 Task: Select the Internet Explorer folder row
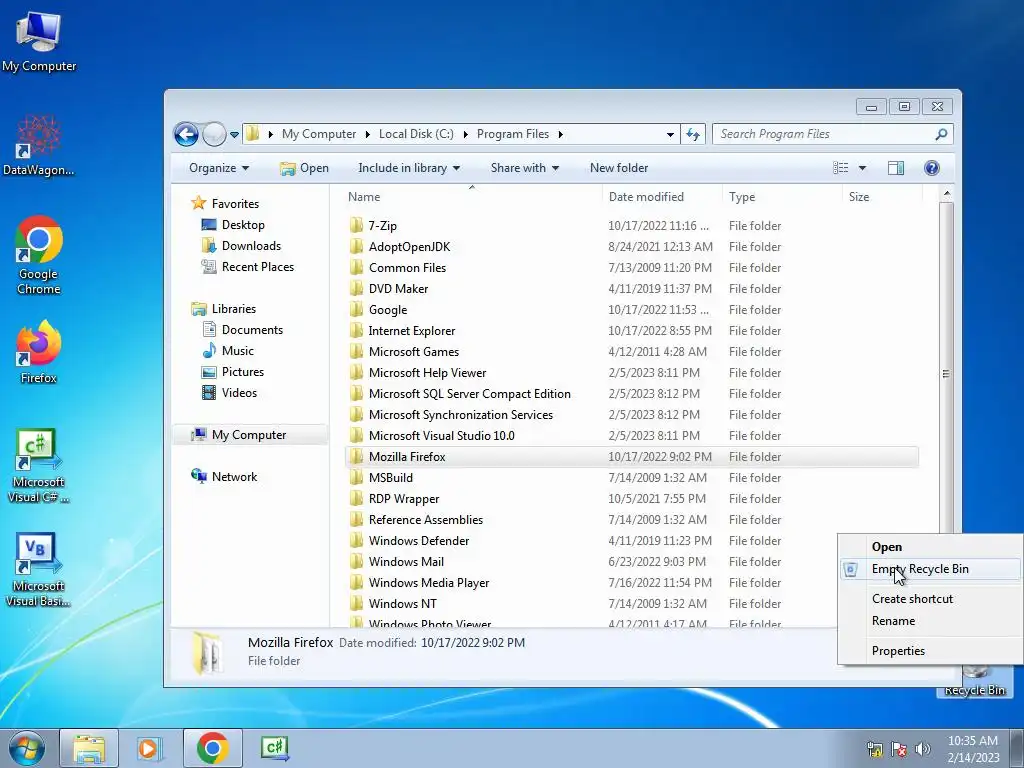[632, 330]
